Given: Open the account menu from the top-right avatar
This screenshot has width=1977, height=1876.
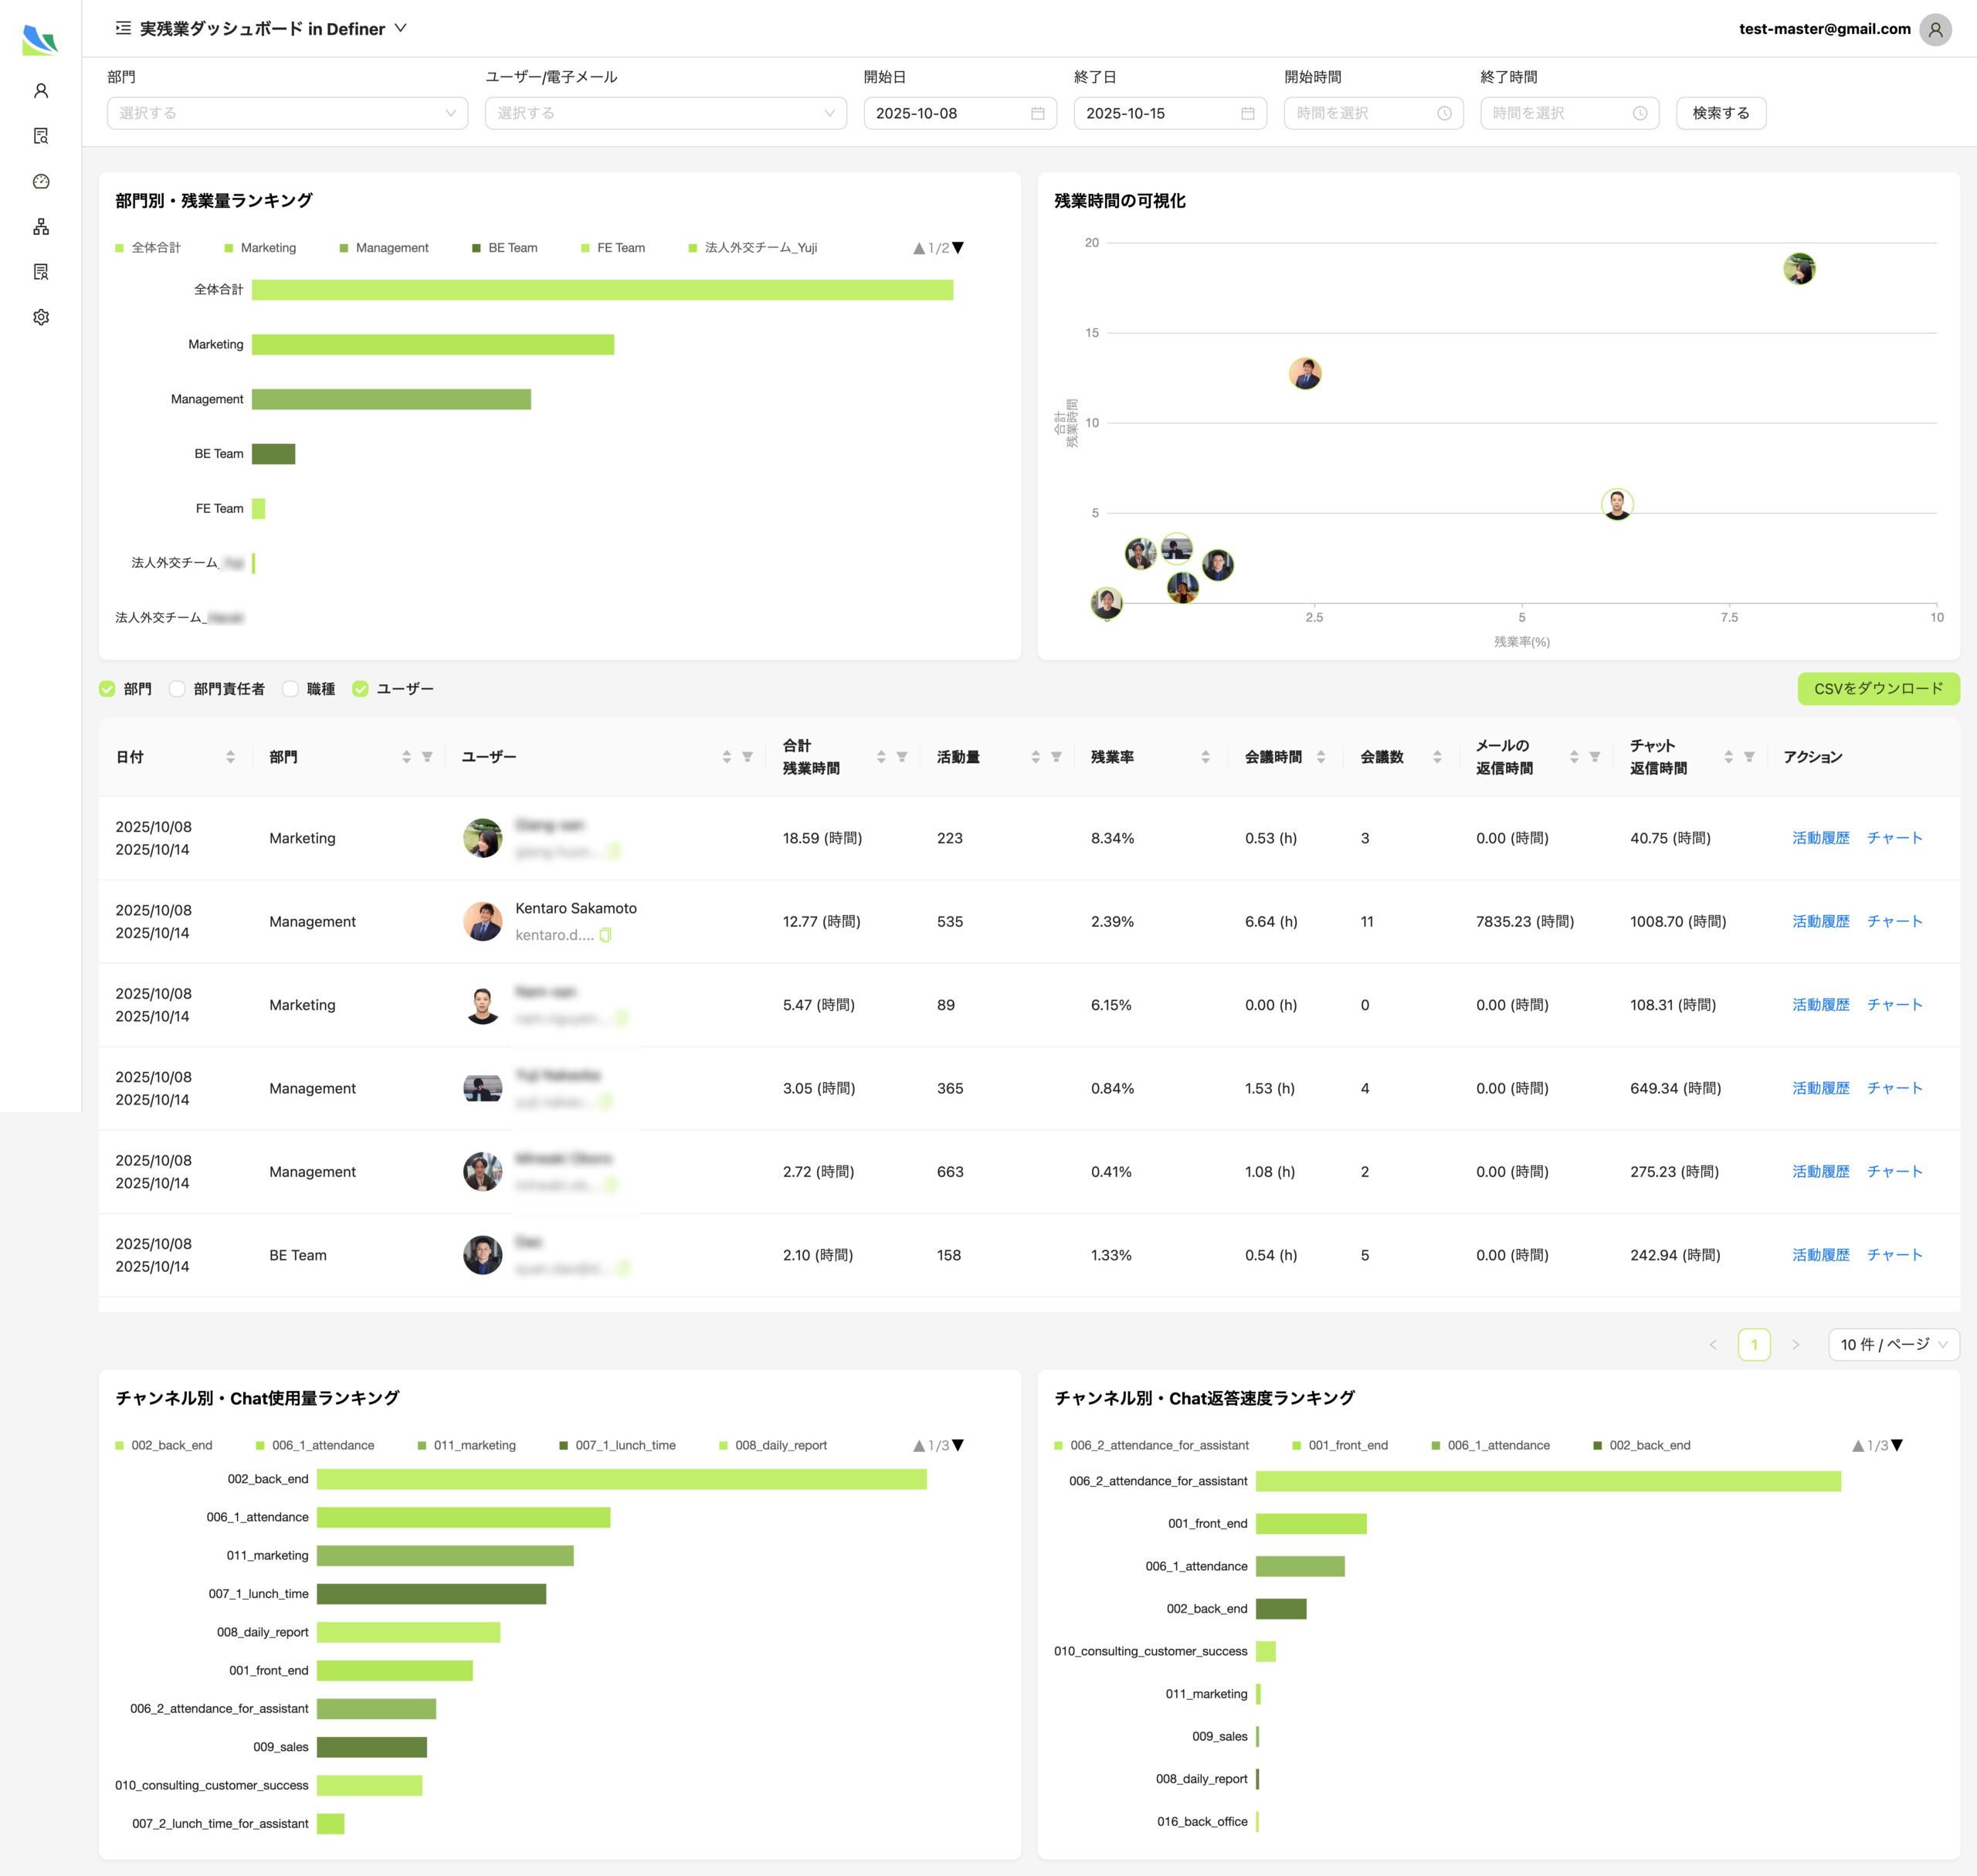Looking at the screenshot, I should tap(1937, 29).
